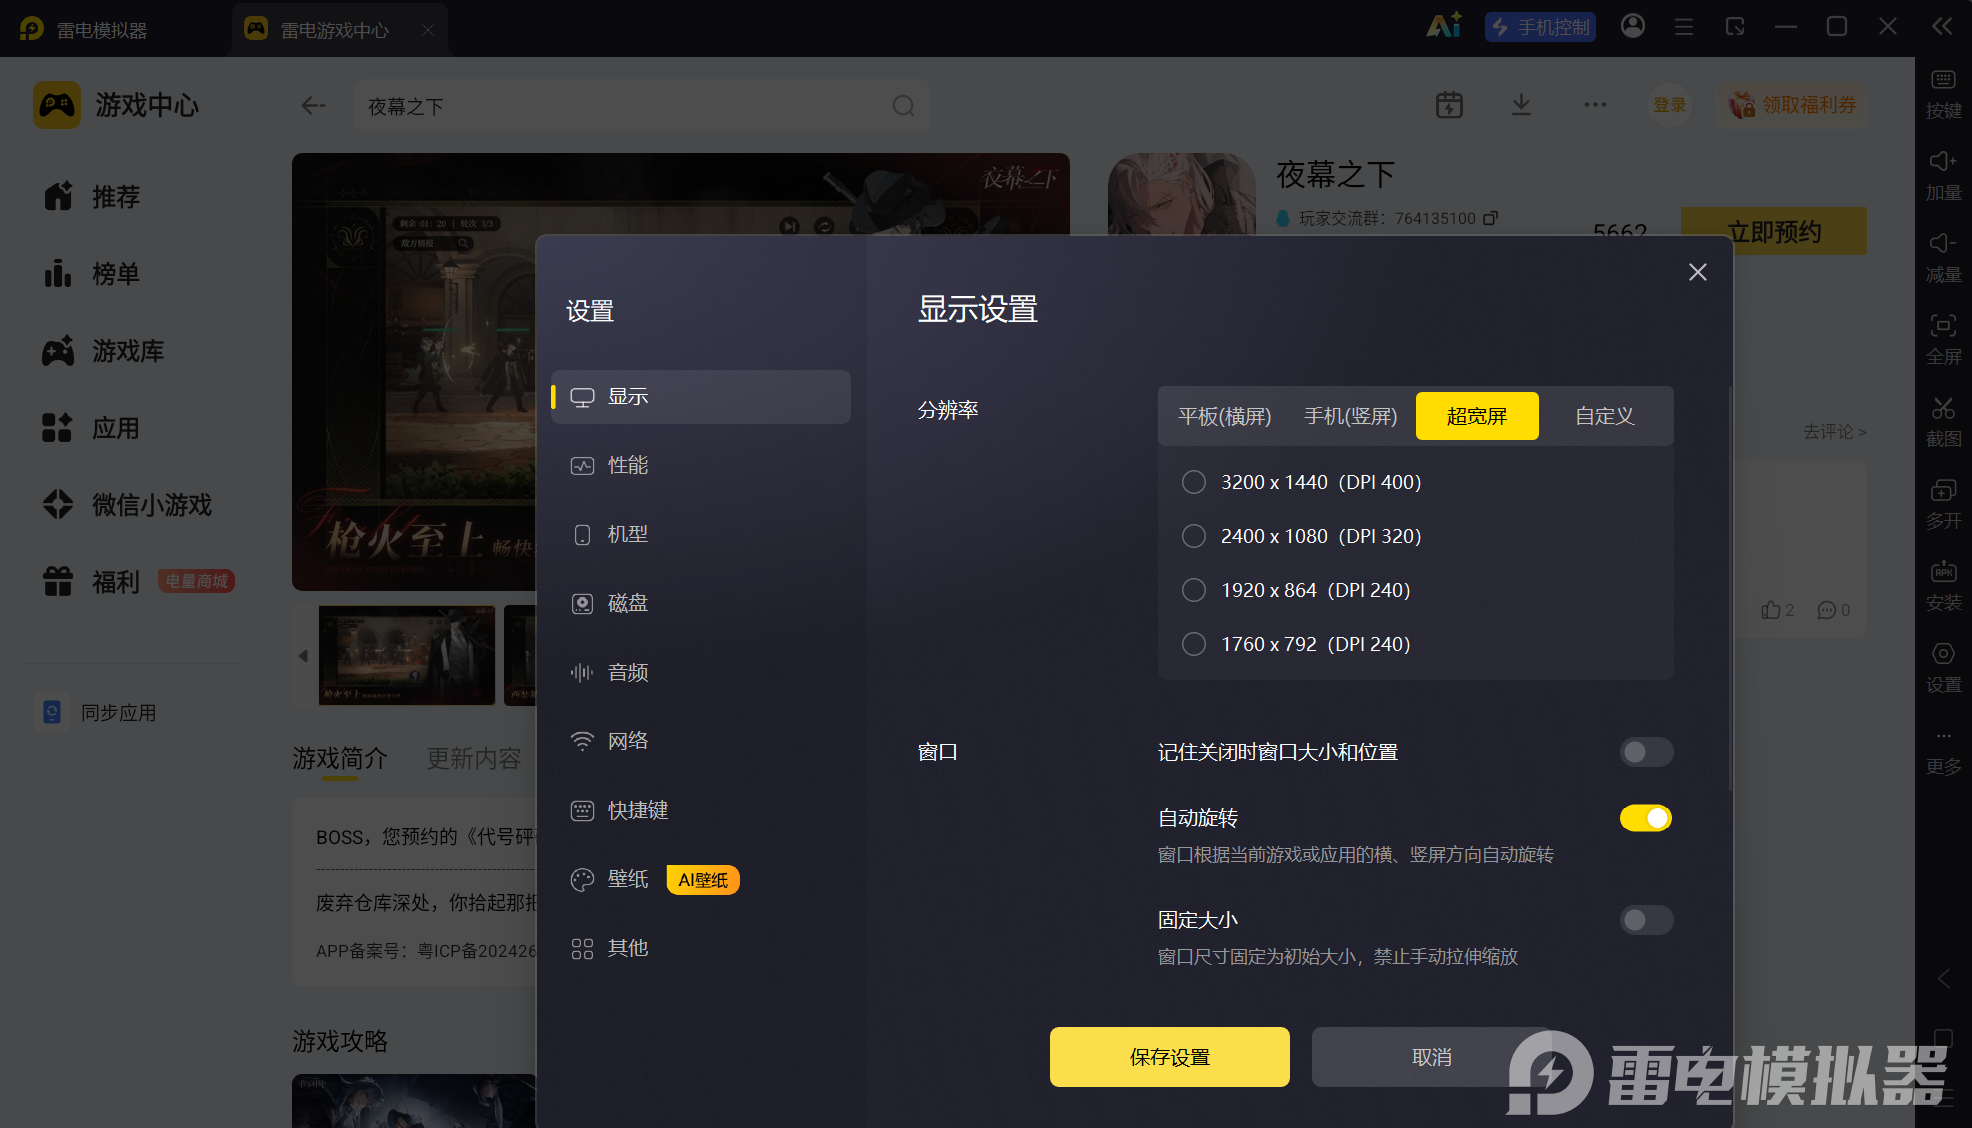Open 机型 settings section
Image resolution: width=1972 pixels, height=1128 pixels.
[701, 535]
